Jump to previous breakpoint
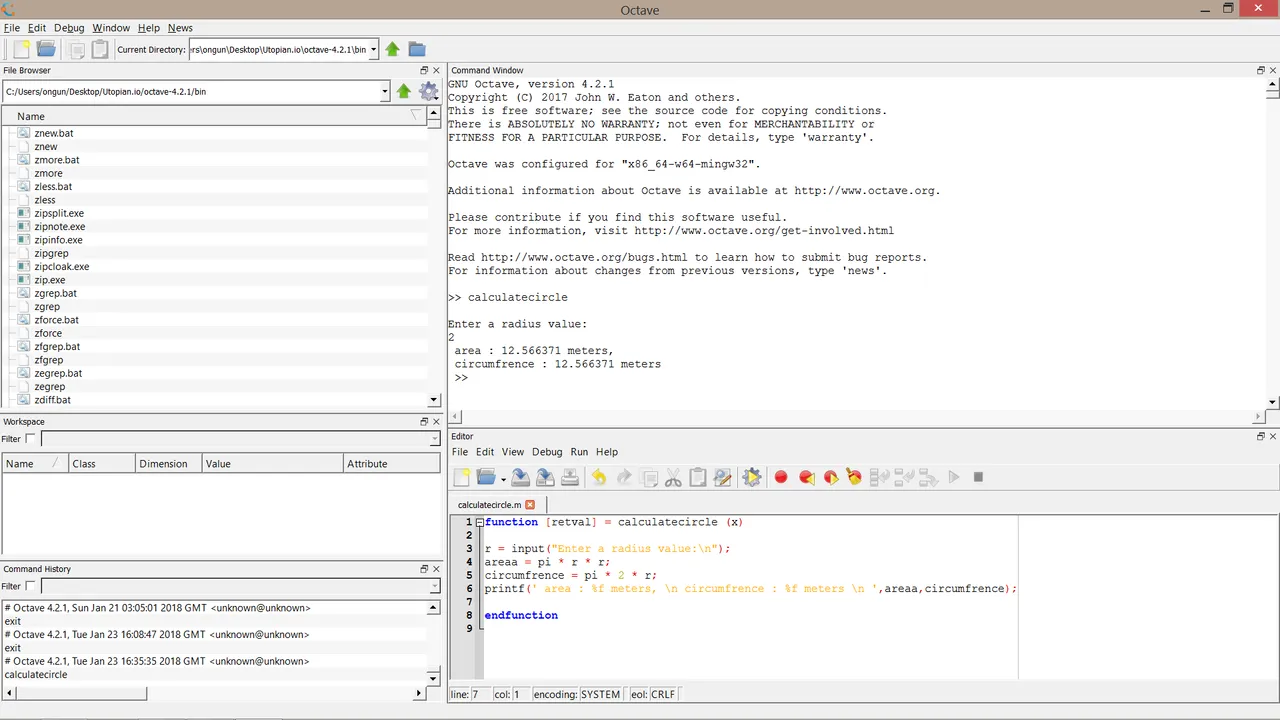1280x720 pixels. pos(806,477)
